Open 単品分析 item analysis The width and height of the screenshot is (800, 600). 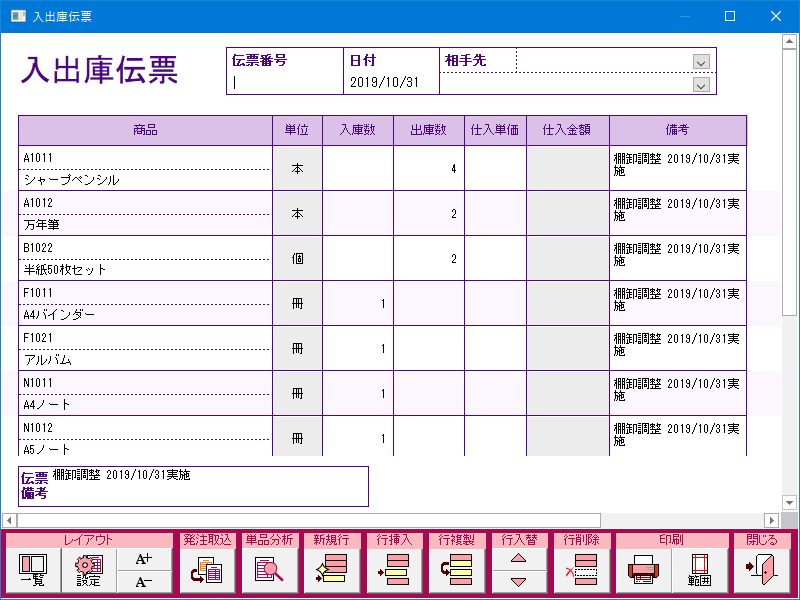click(x=268, y=571)
